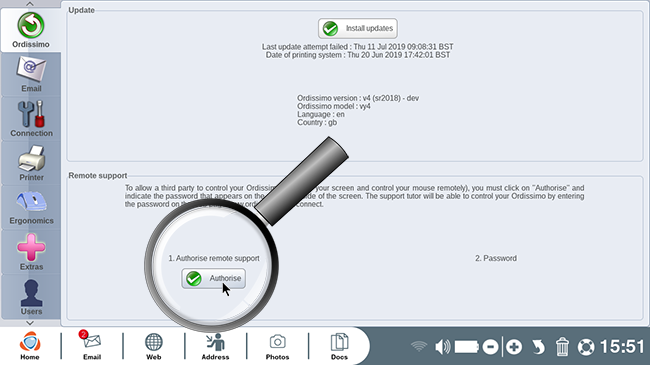Screen dimensions: 650x365
Task: Select the Ordissimo tab in the sidebar
Action: pos(31,30)
